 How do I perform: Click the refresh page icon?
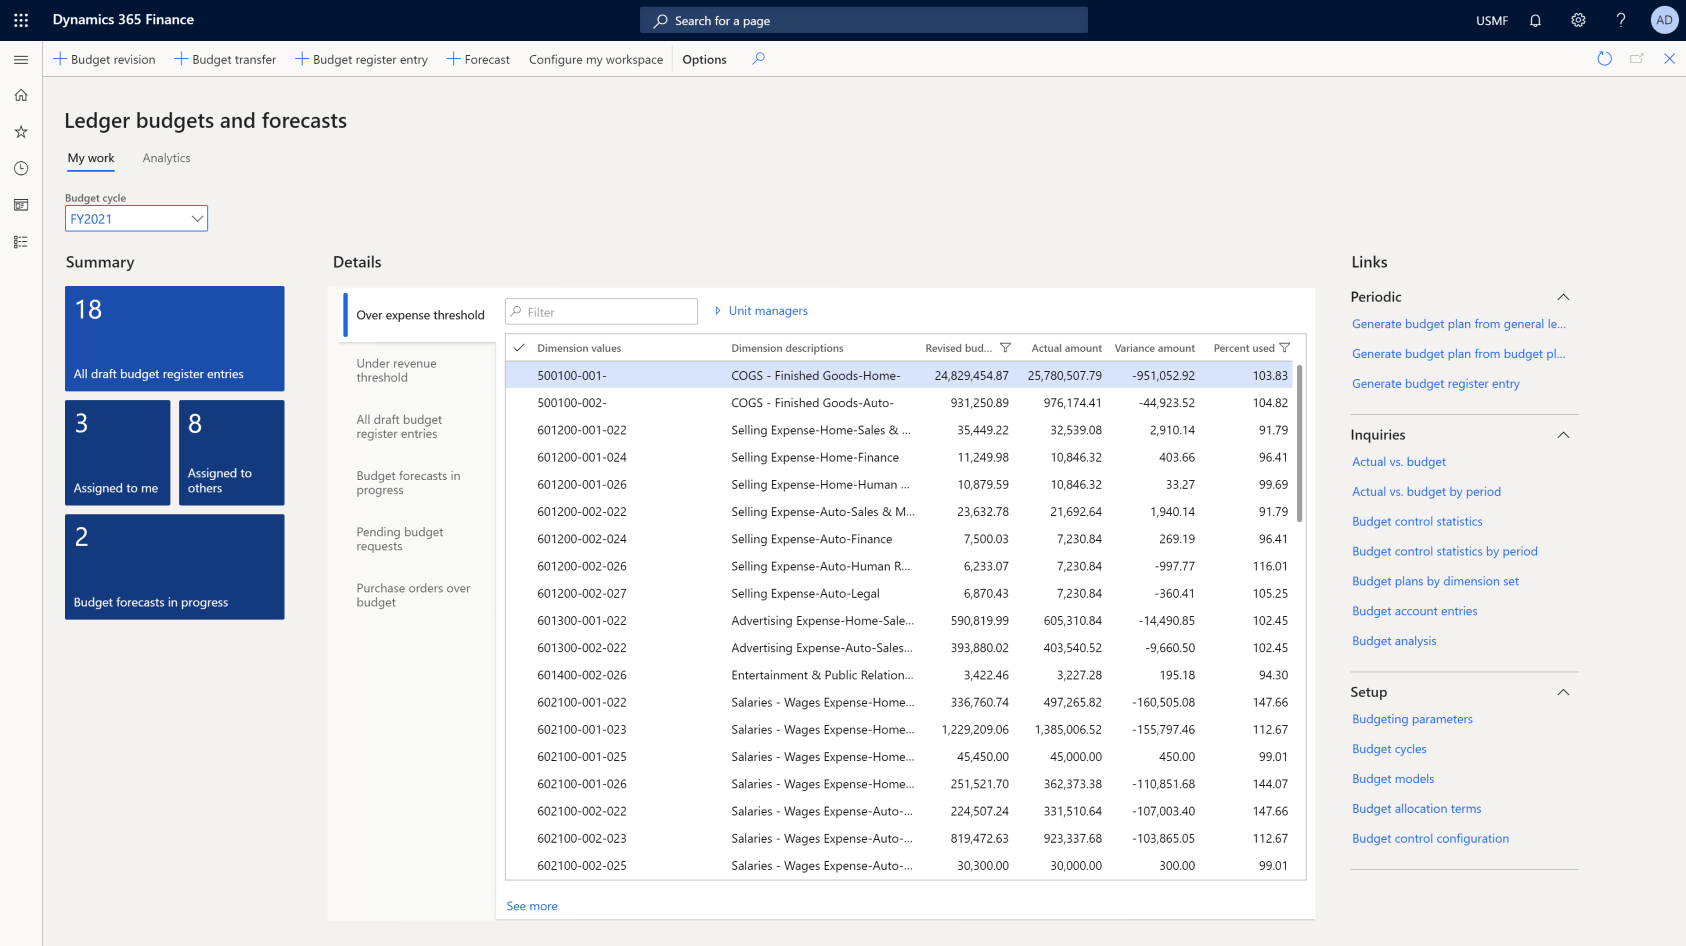tap(1604, 59)
